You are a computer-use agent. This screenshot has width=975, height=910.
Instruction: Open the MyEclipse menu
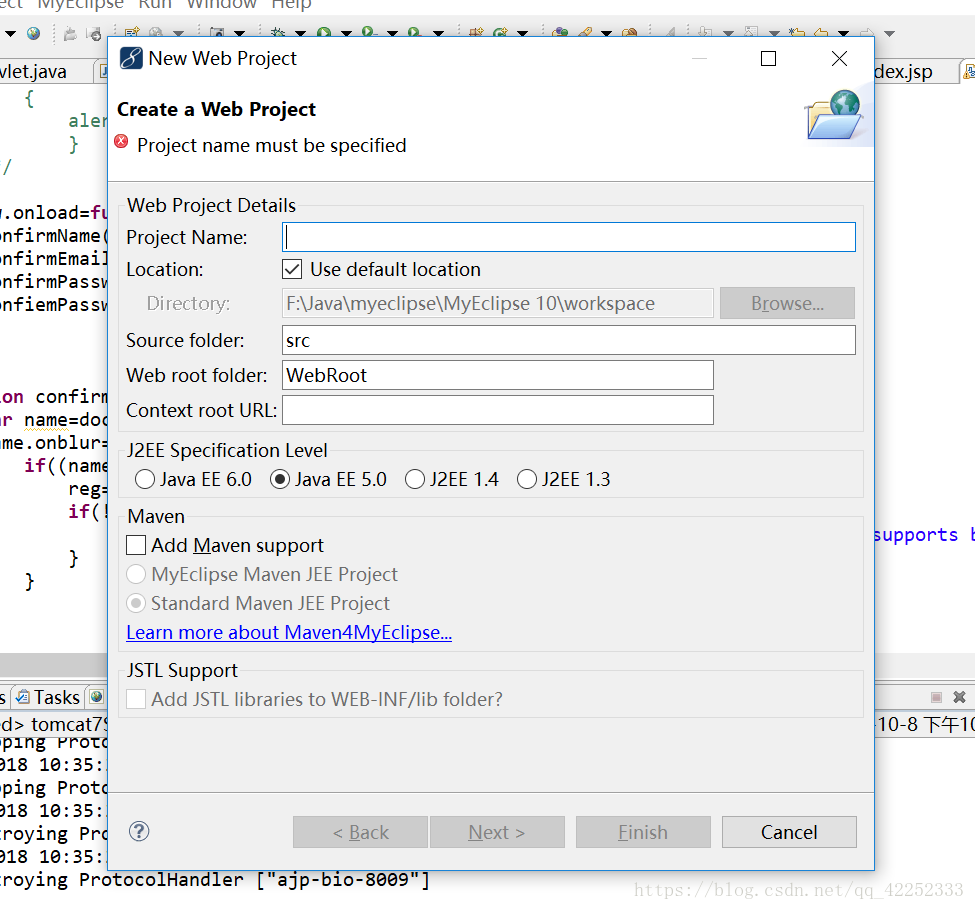[x=81, y=4]
